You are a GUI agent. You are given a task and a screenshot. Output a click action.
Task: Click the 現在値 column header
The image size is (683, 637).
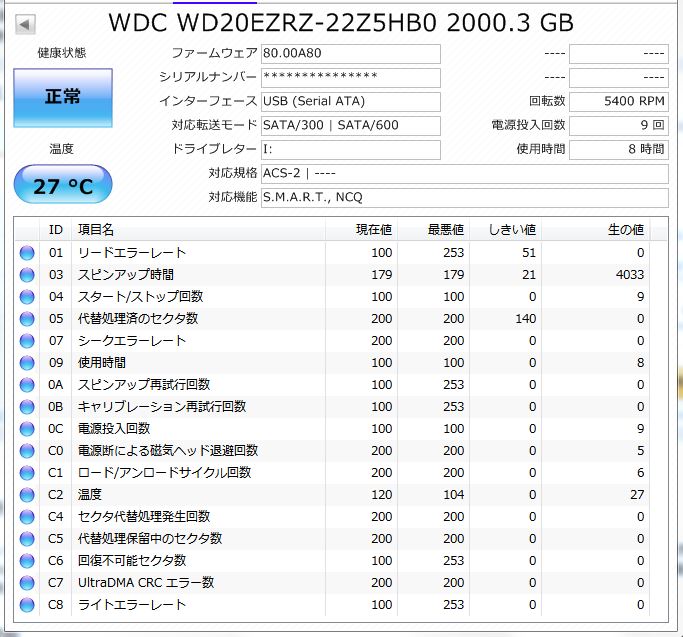pos(362,230)
